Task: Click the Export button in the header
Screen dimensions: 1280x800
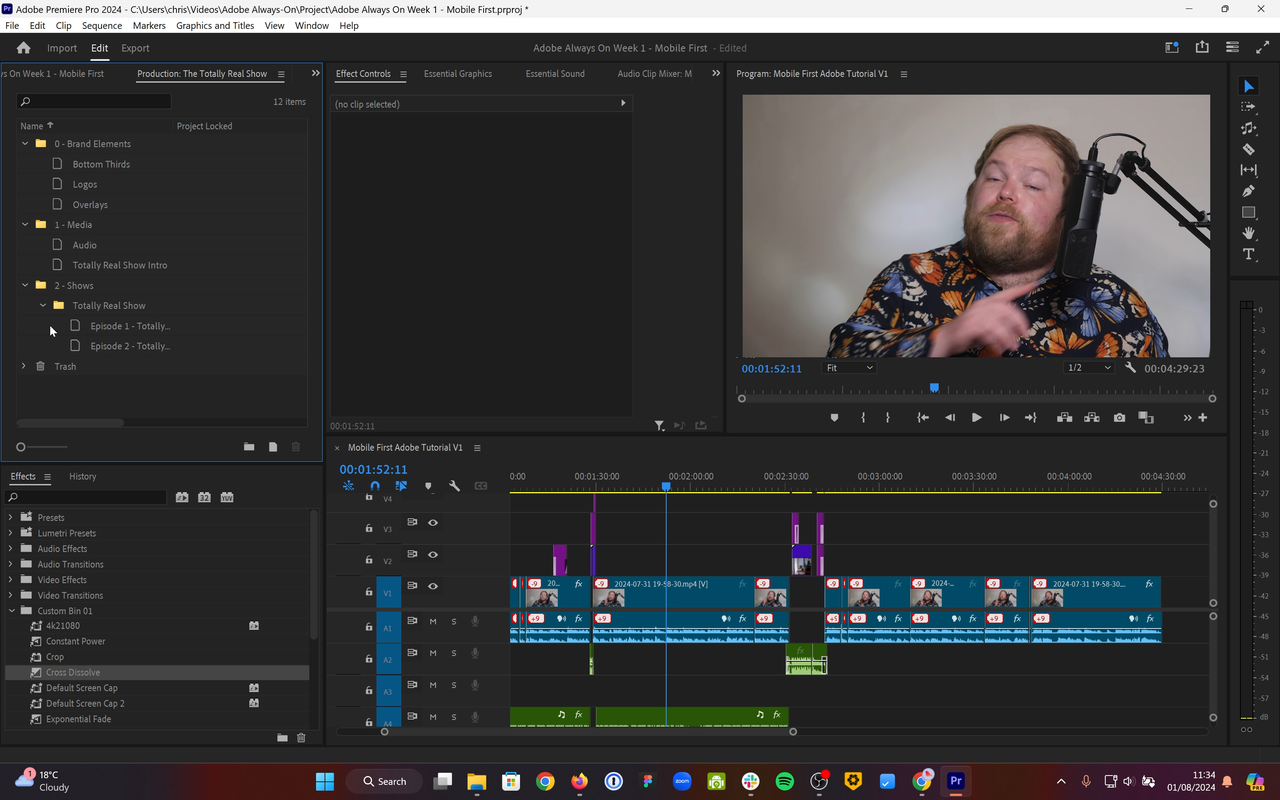Action: tap(135, 47)
